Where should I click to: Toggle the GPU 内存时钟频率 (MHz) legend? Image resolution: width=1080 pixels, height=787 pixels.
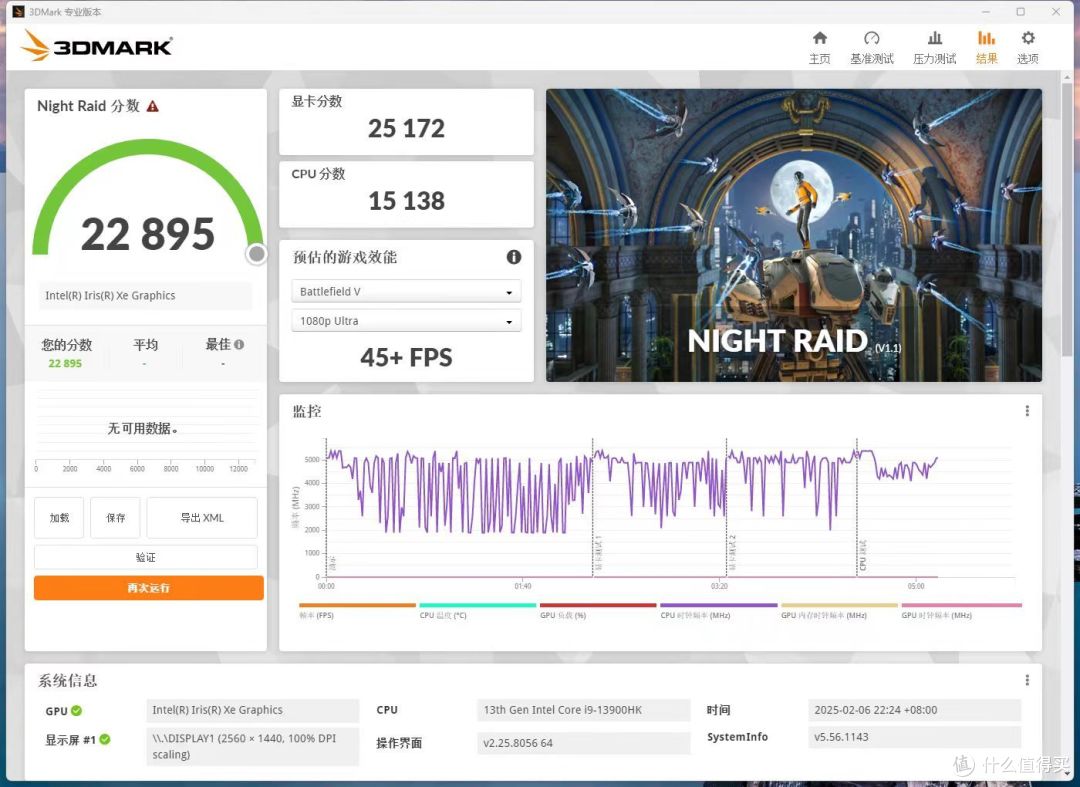(839, 611)
